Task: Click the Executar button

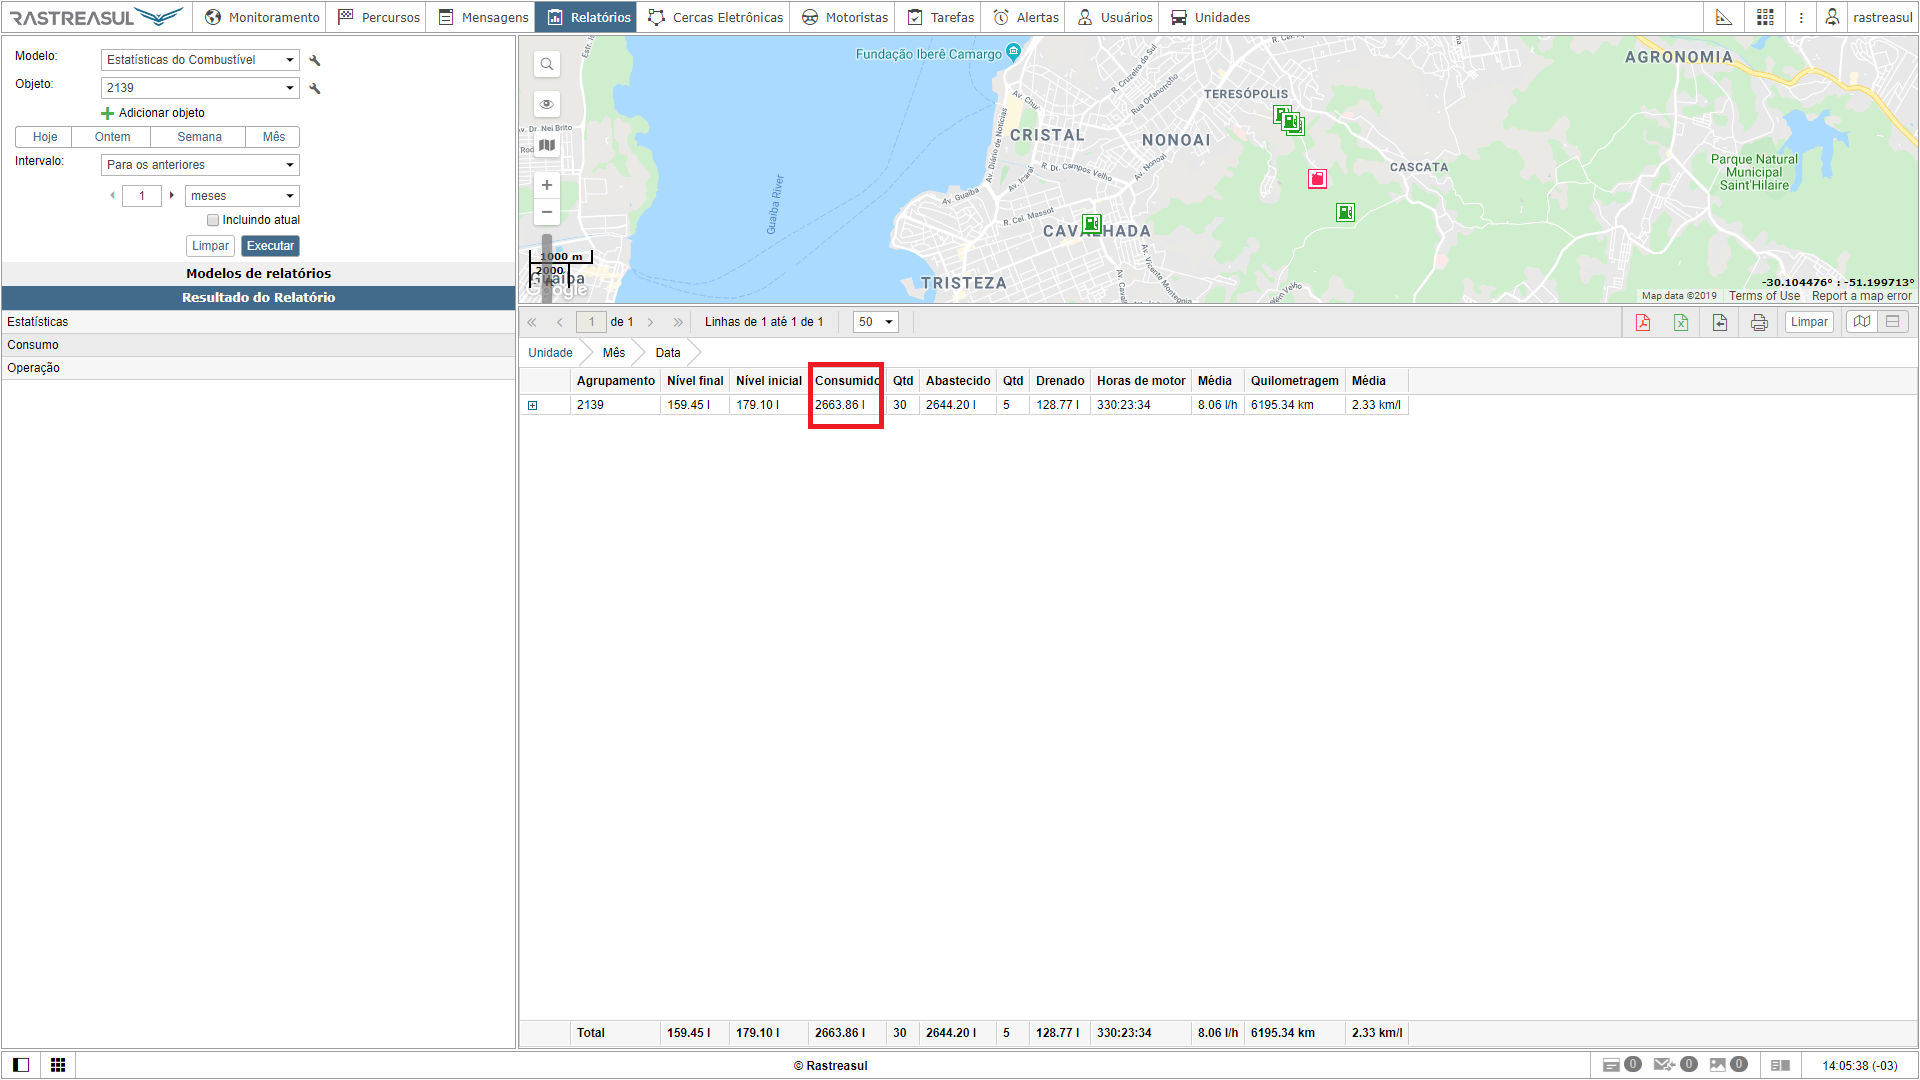Action: coord(270,246)
